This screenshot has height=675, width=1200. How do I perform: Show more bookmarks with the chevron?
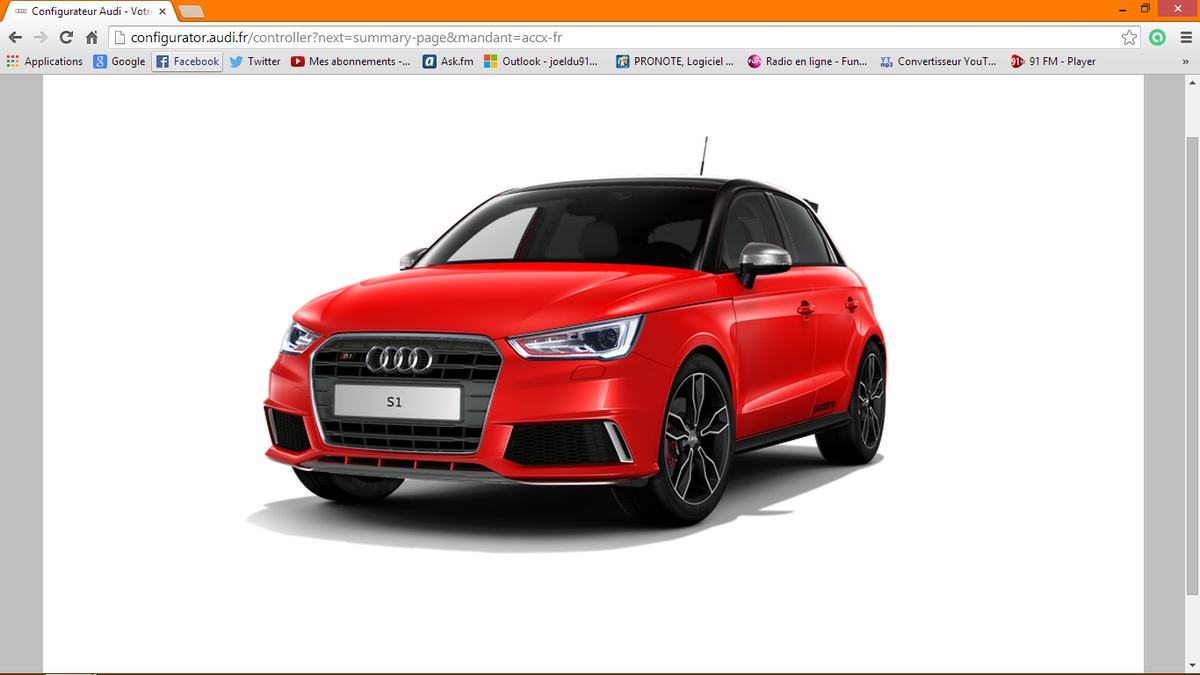coord(1186,61)
